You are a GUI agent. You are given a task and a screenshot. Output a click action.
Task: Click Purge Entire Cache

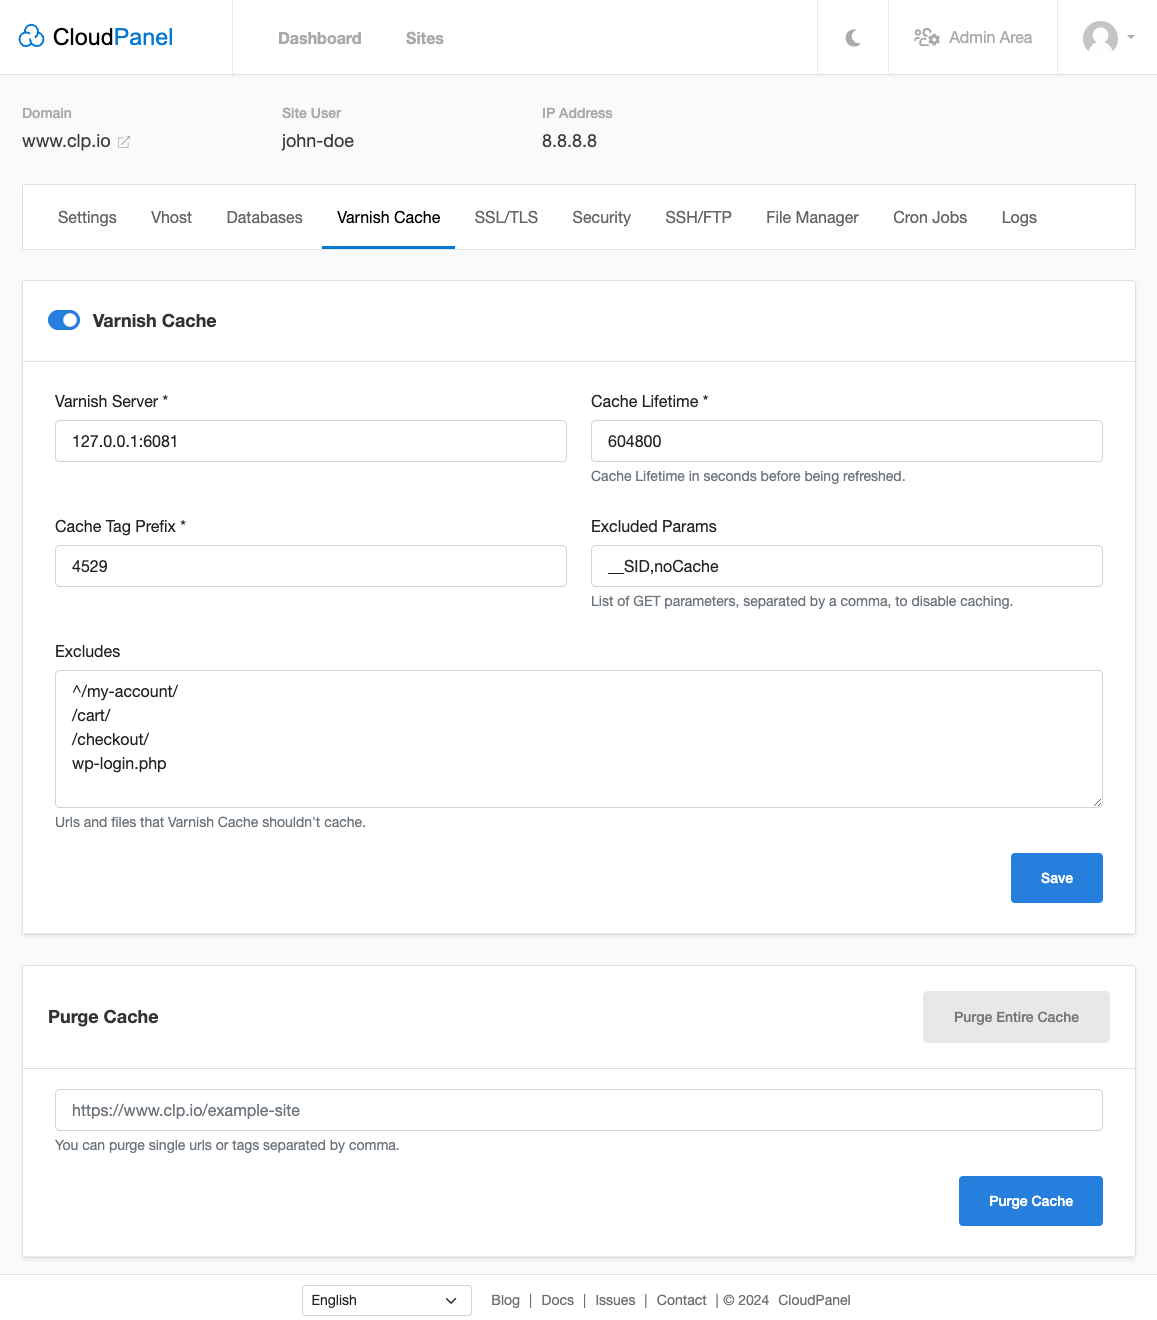point(1015,1016)
